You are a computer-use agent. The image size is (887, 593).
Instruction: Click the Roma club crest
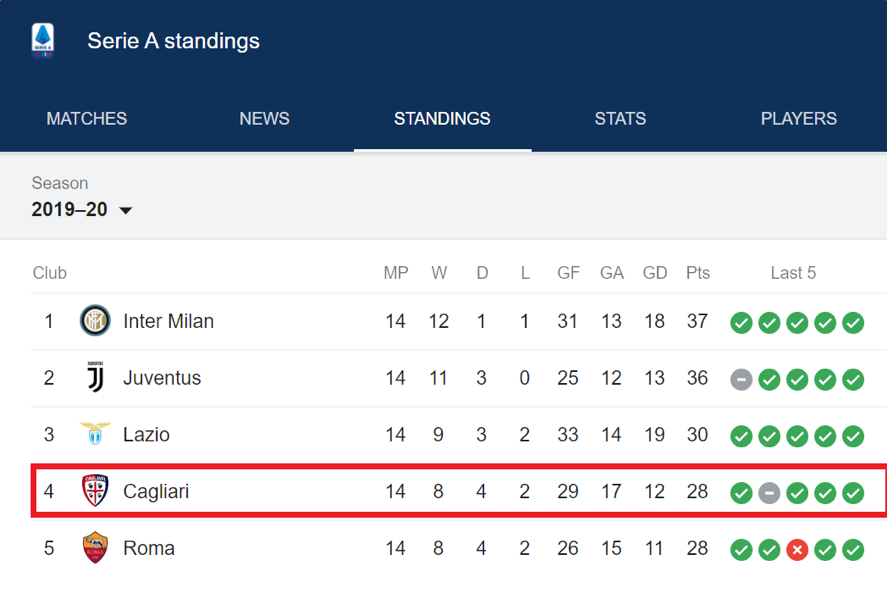(x=95, y=547)
